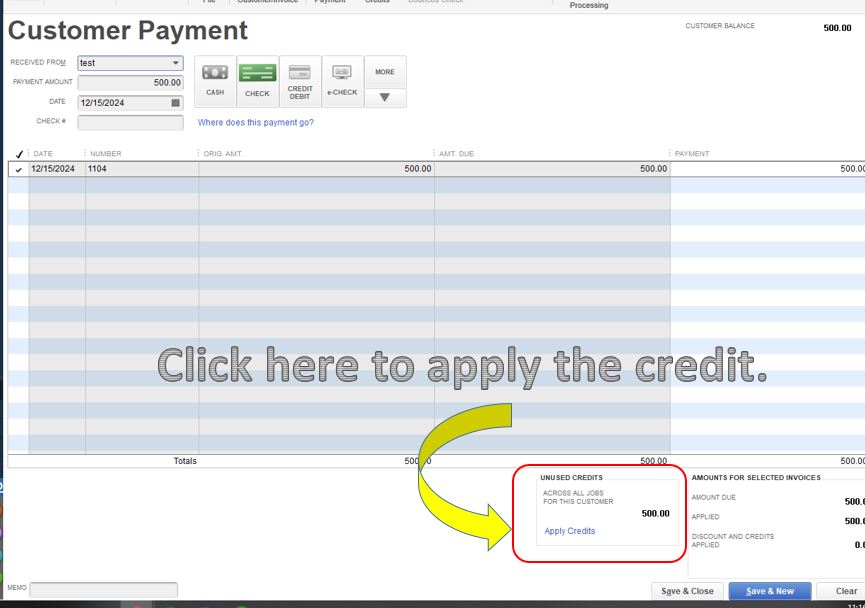The image size is (865, 608).
Task: Choose the Check payment method
Action: [258, 81]
